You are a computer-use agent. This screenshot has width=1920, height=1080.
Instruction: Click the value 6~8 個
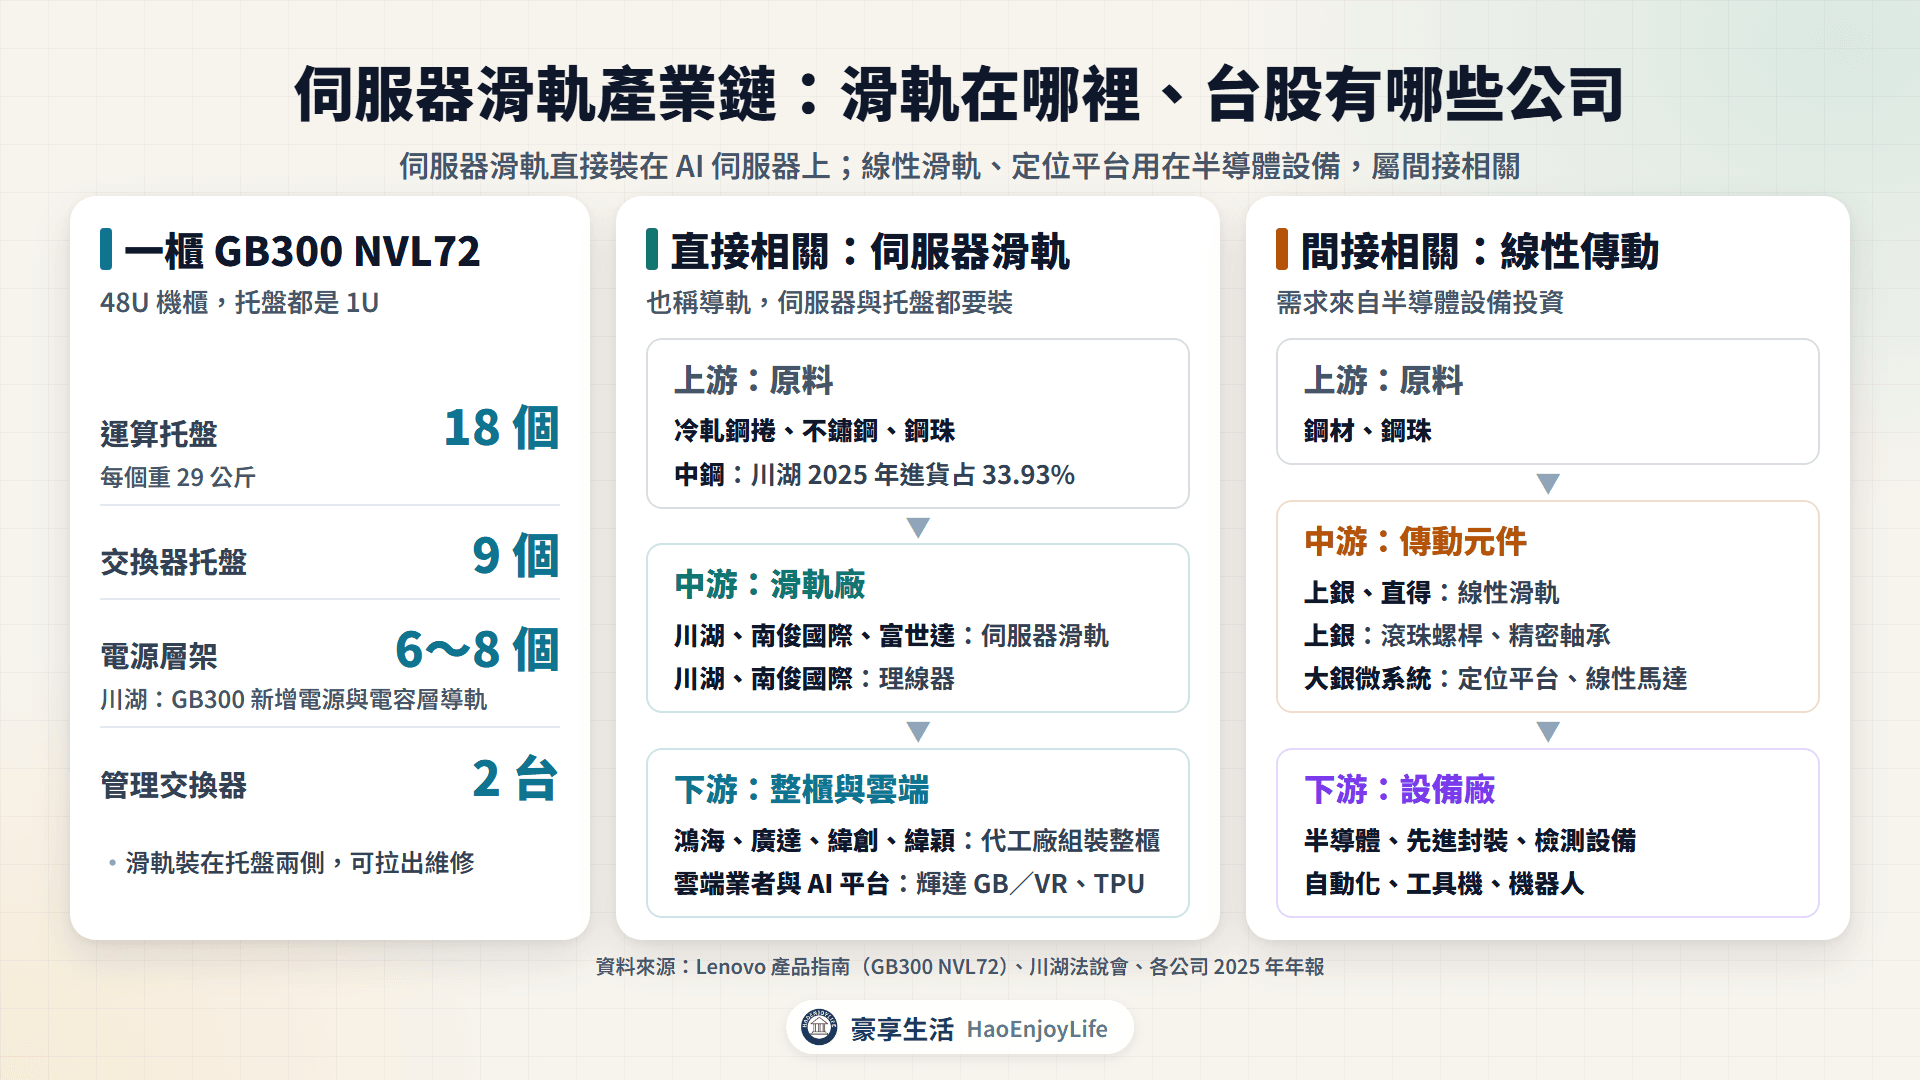[477, 650]
